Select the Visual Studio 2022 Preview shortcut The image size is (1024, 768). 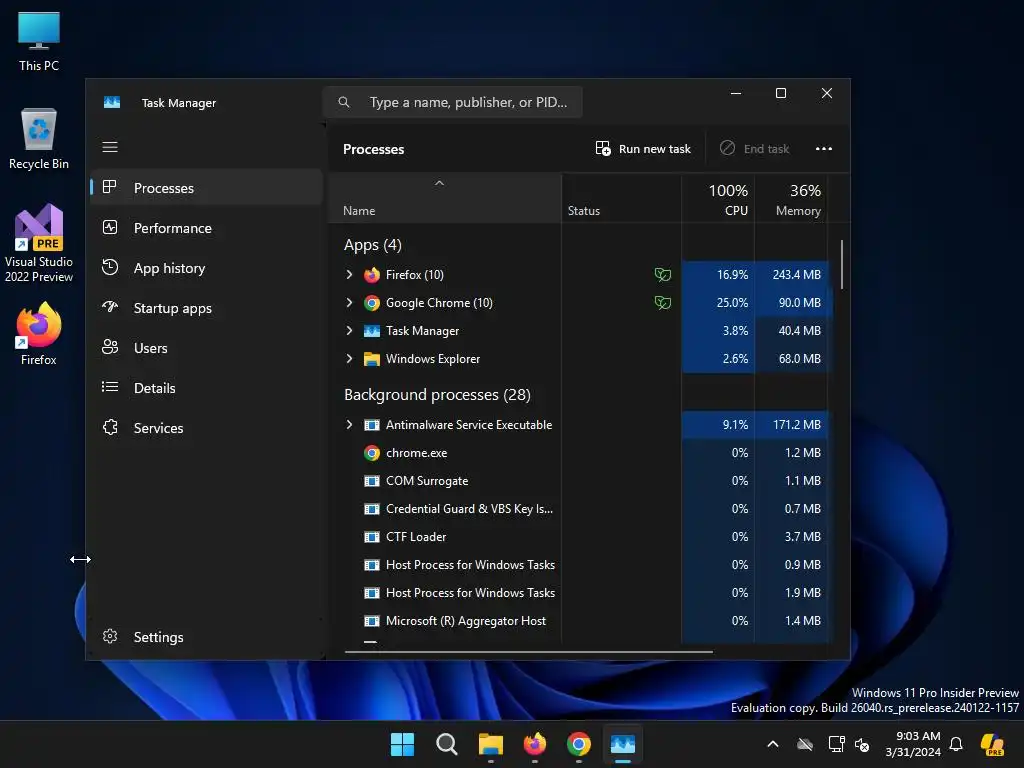point(39,244)
